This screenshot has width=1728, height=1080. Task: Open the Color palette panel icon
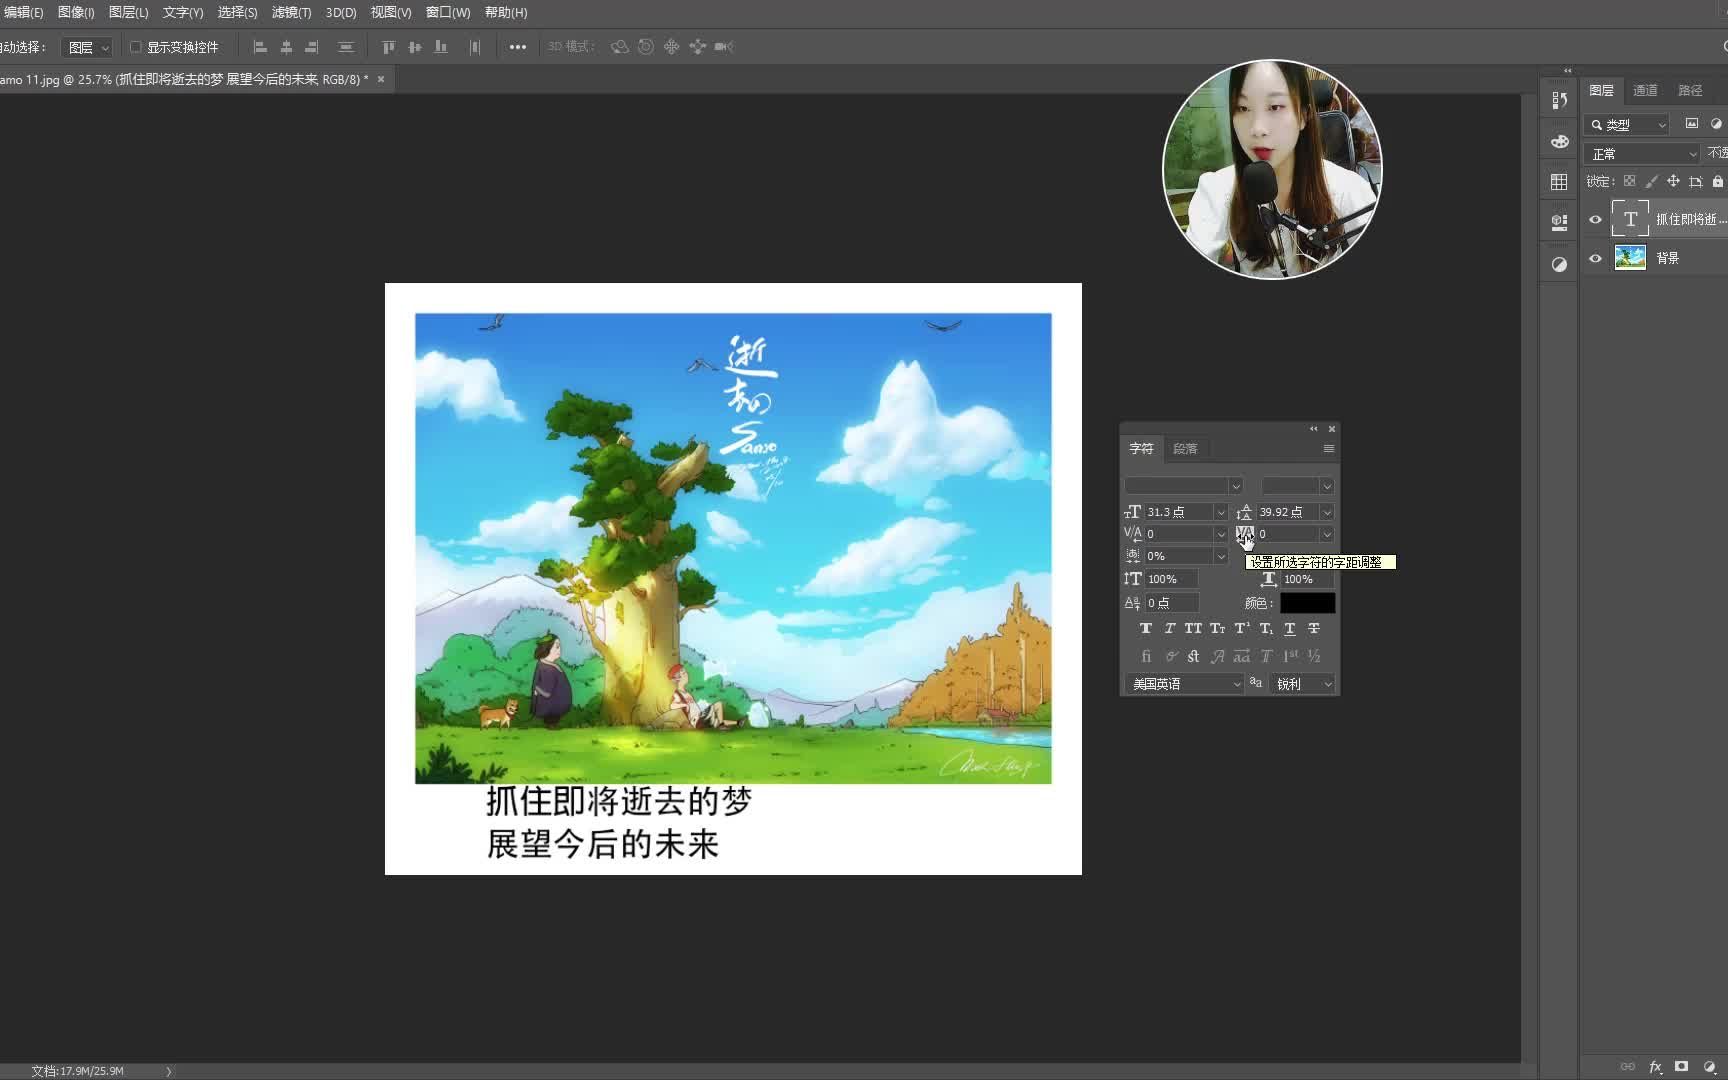(1559, 141)
